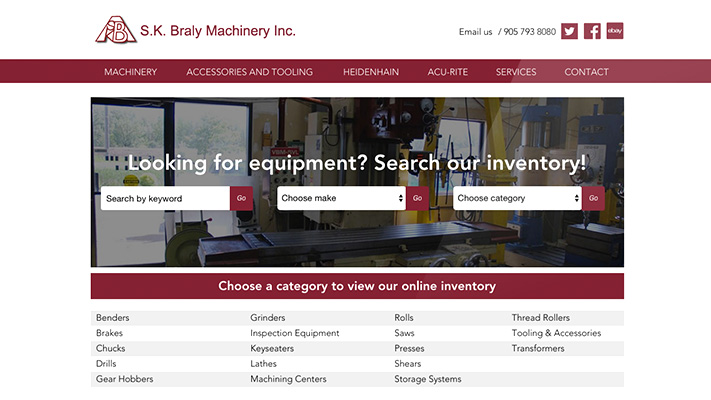Expand the Choose category dropdown

(x=517, y=198)
